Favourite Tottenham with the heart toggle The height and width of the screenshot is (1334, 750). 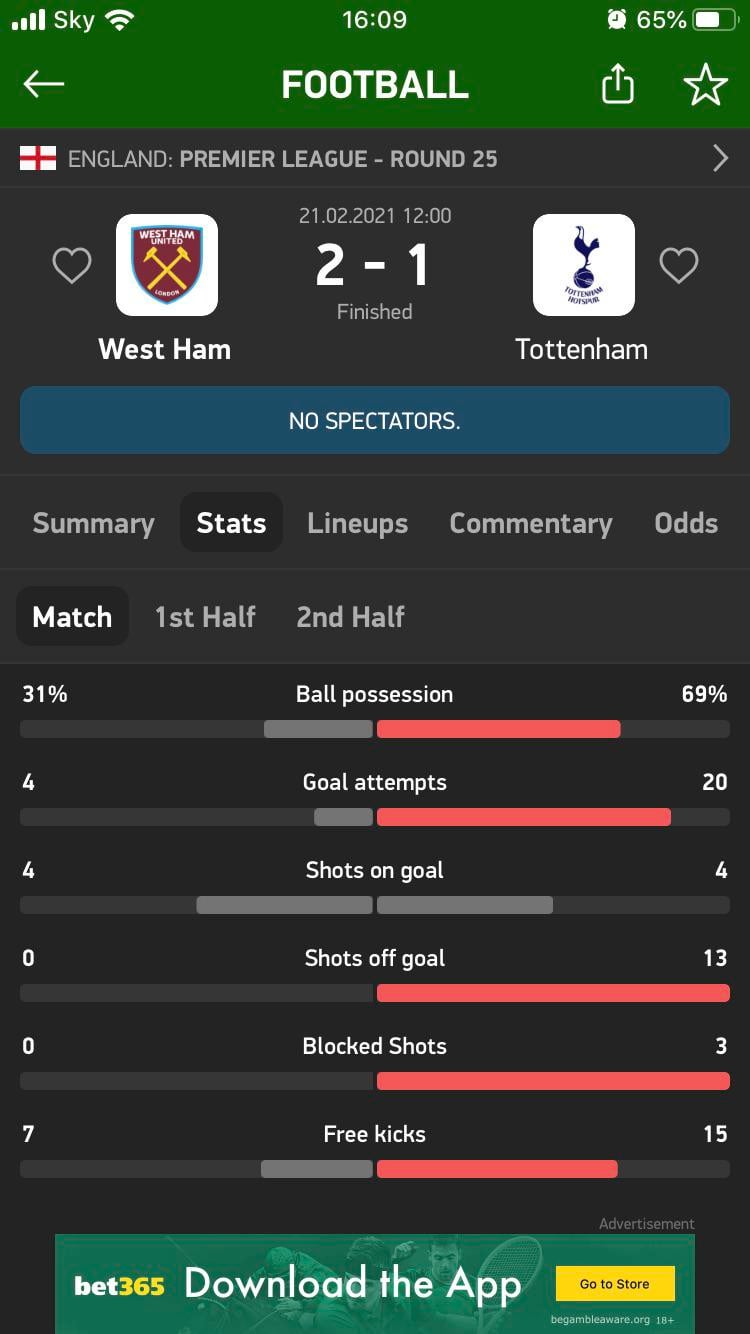pos(679,265)
